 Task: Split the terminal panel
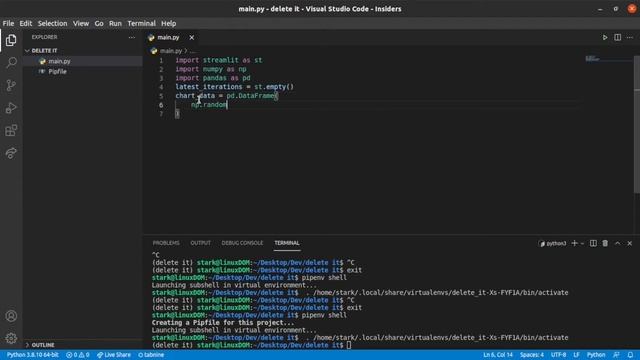[x=593, y=243]
